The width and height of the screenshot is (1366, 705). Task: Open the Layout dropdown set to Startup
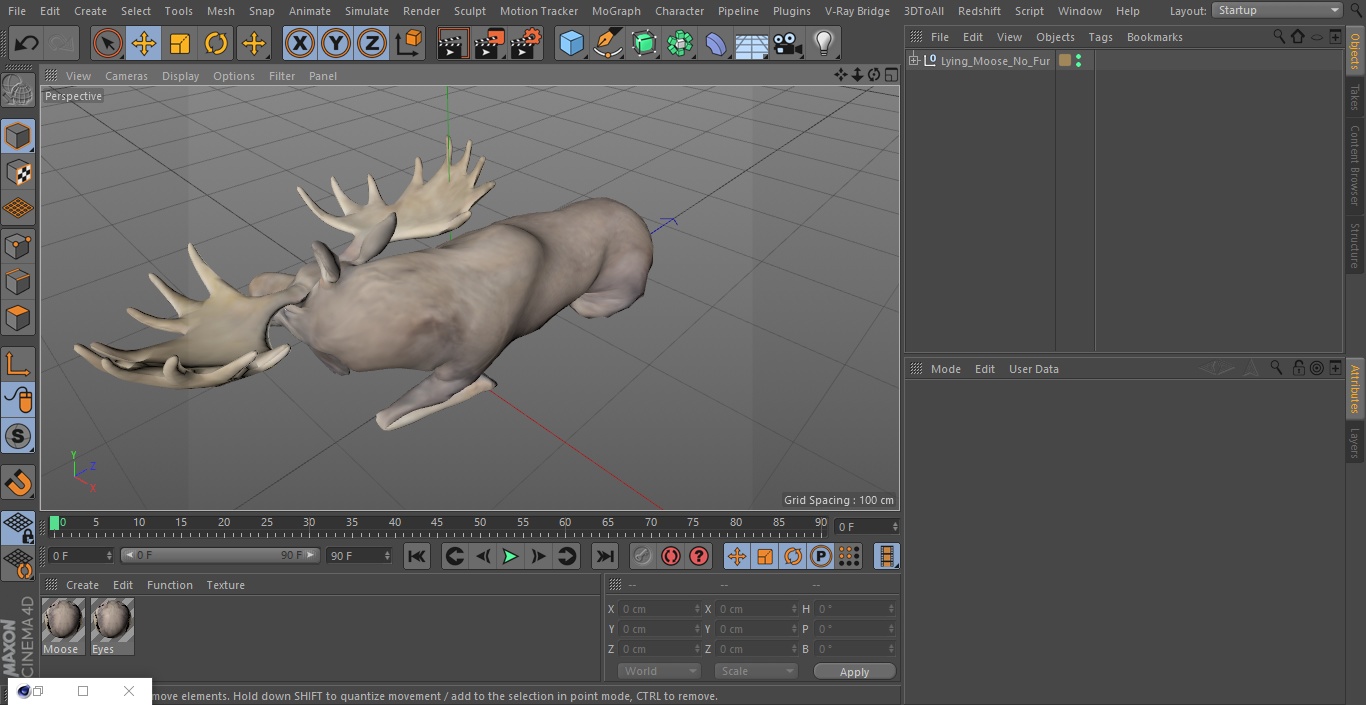[x=1277, y=10]
